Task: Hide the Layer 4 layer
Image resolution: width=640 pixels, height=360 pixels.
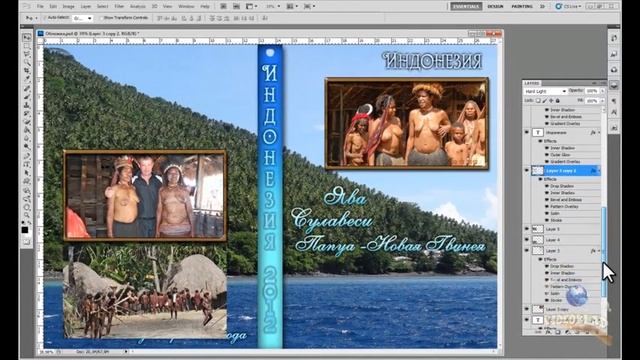Action: pos(527,240)
